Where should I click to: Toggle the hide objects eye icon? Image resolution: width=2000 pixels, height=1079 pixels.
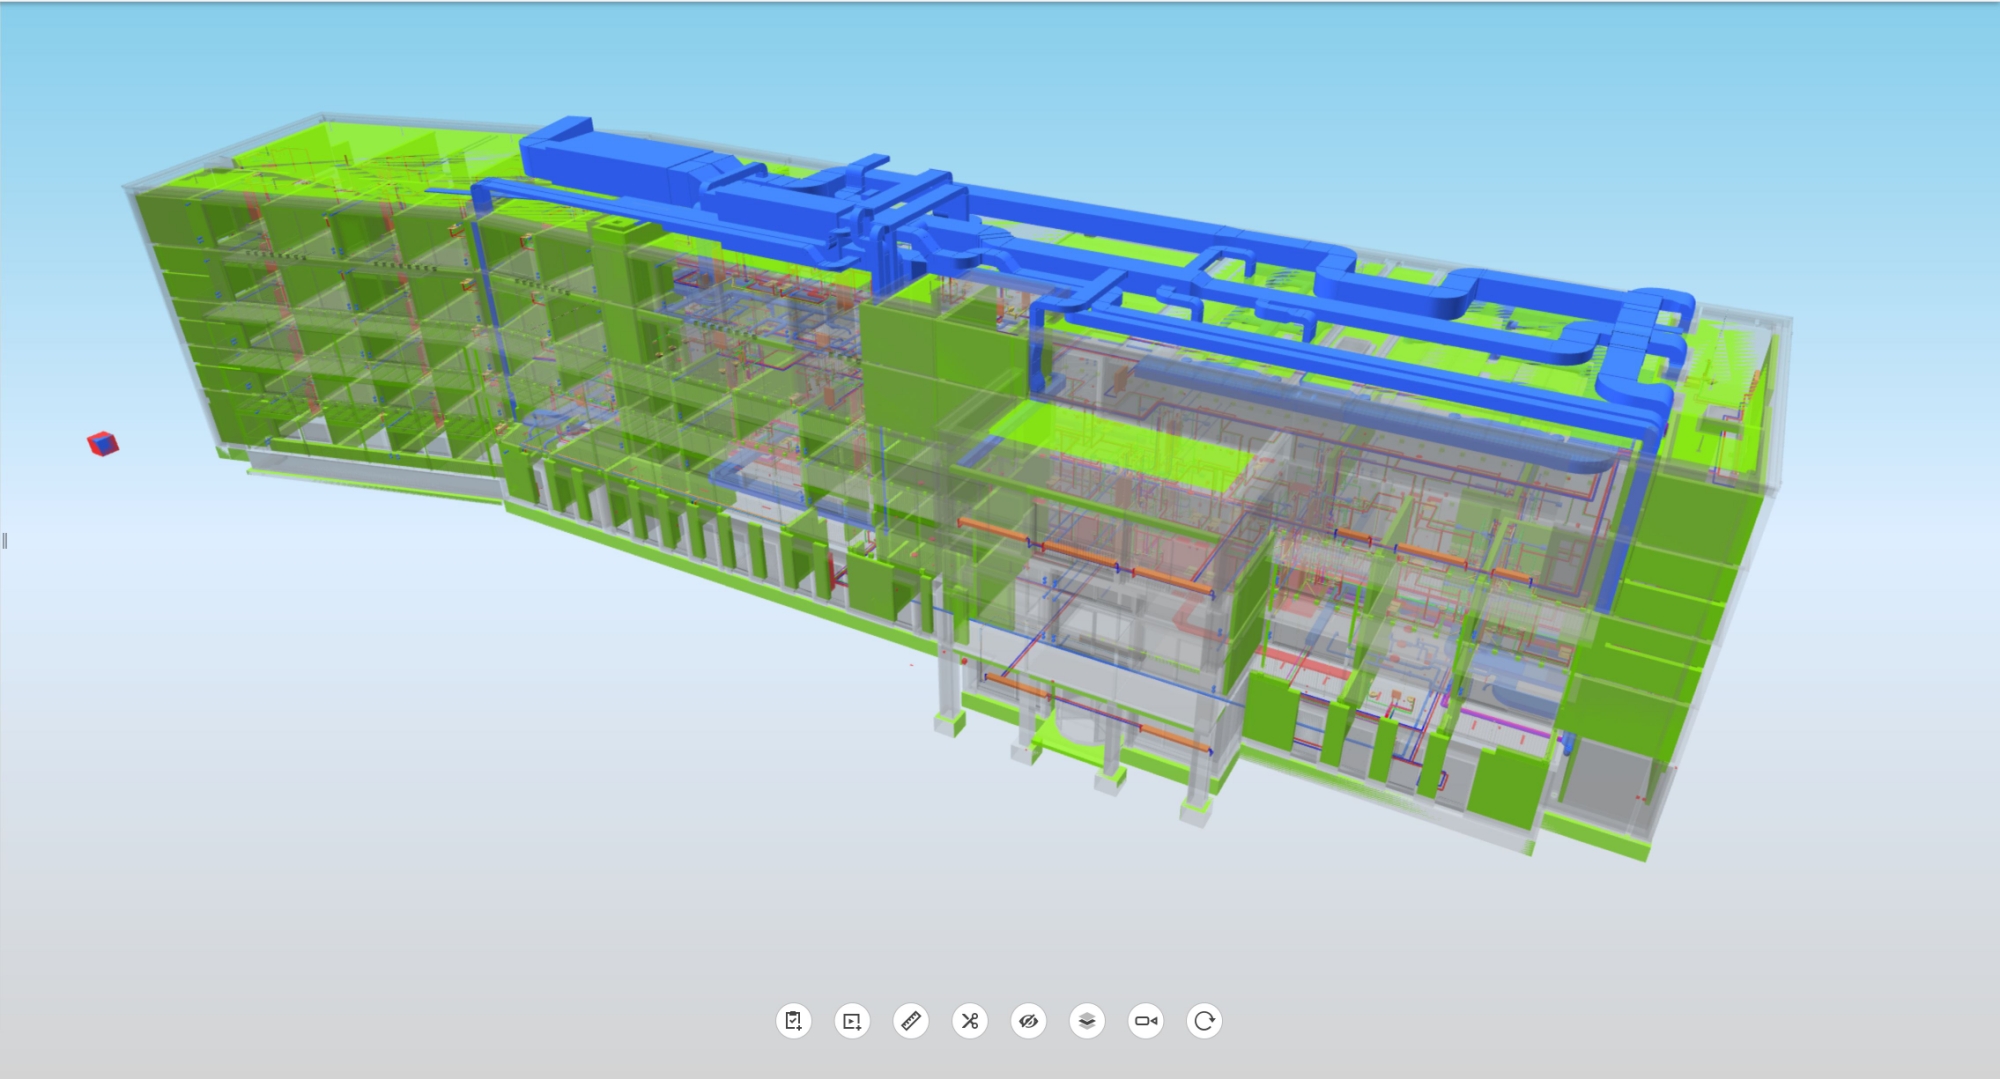coord(1028,1021)
